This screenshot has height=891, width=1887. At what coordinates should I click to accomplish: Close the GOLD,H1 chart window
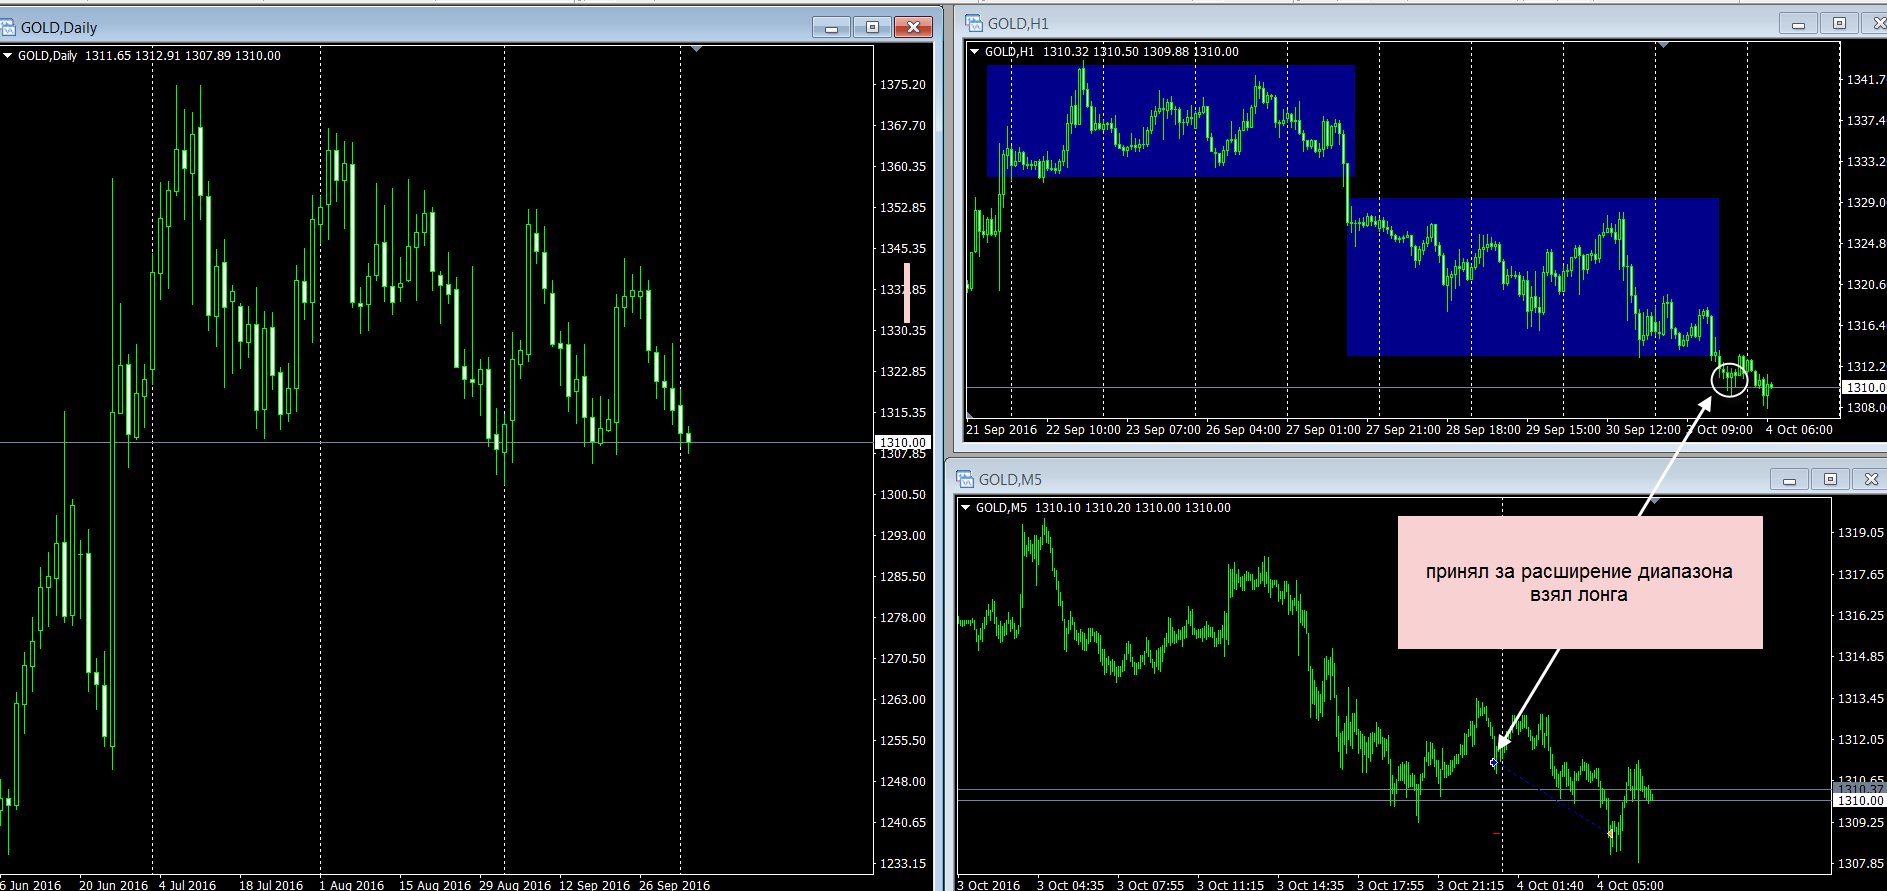[x=1876, y=23]
